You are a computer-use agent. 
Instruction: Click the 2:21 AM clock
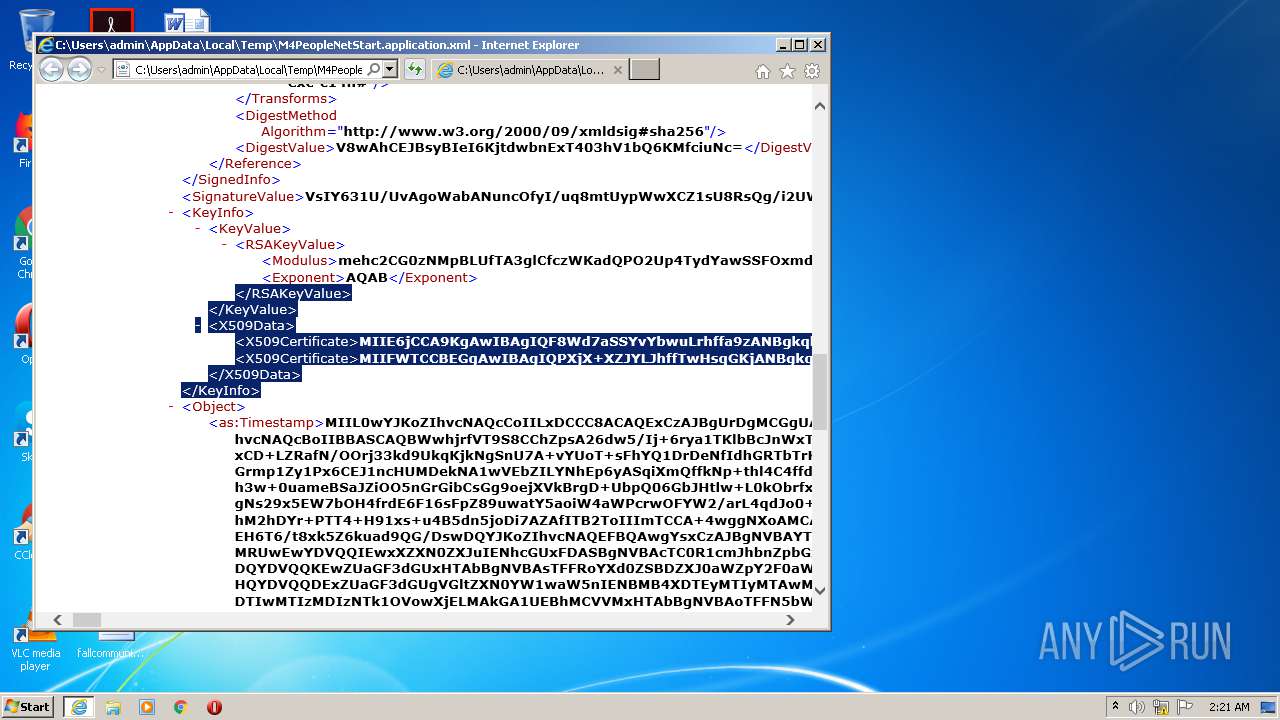1229,706
